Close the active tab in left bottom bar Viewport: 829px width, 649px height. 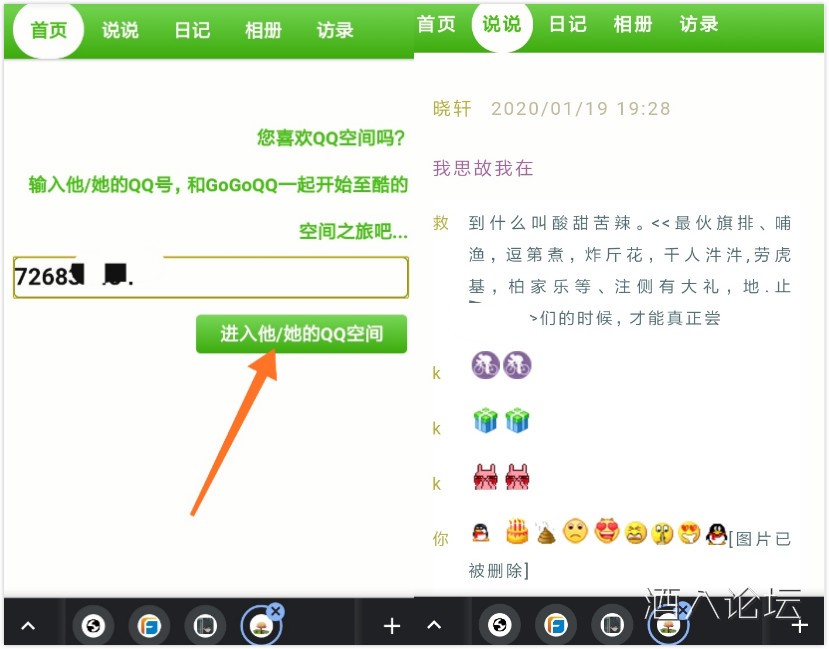276,611
